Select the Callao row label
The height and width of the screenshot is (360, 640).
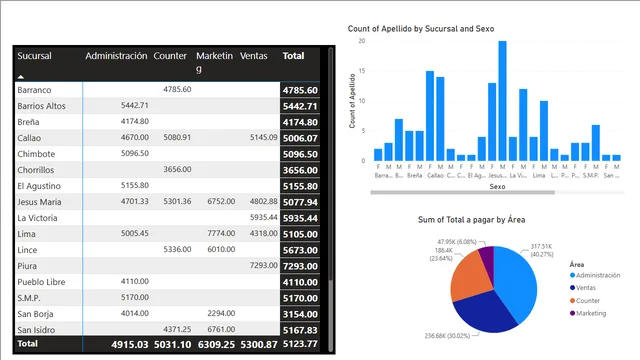[x=29, y=138]
